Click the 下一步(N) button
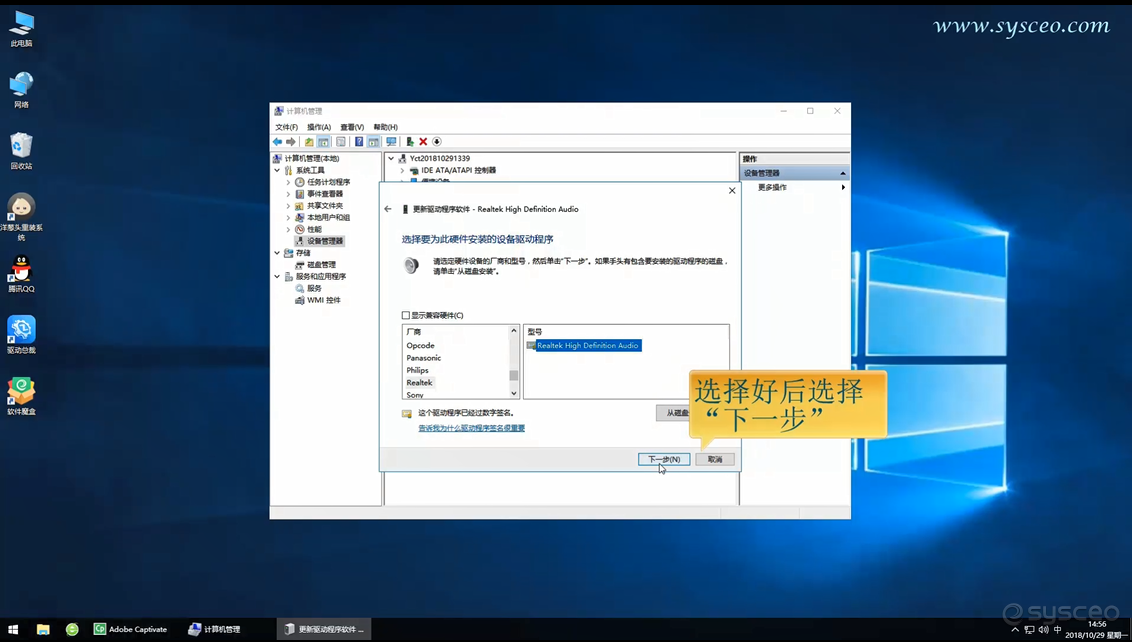1132x642 pixels. pyautogui.click(x=663, y=459)
